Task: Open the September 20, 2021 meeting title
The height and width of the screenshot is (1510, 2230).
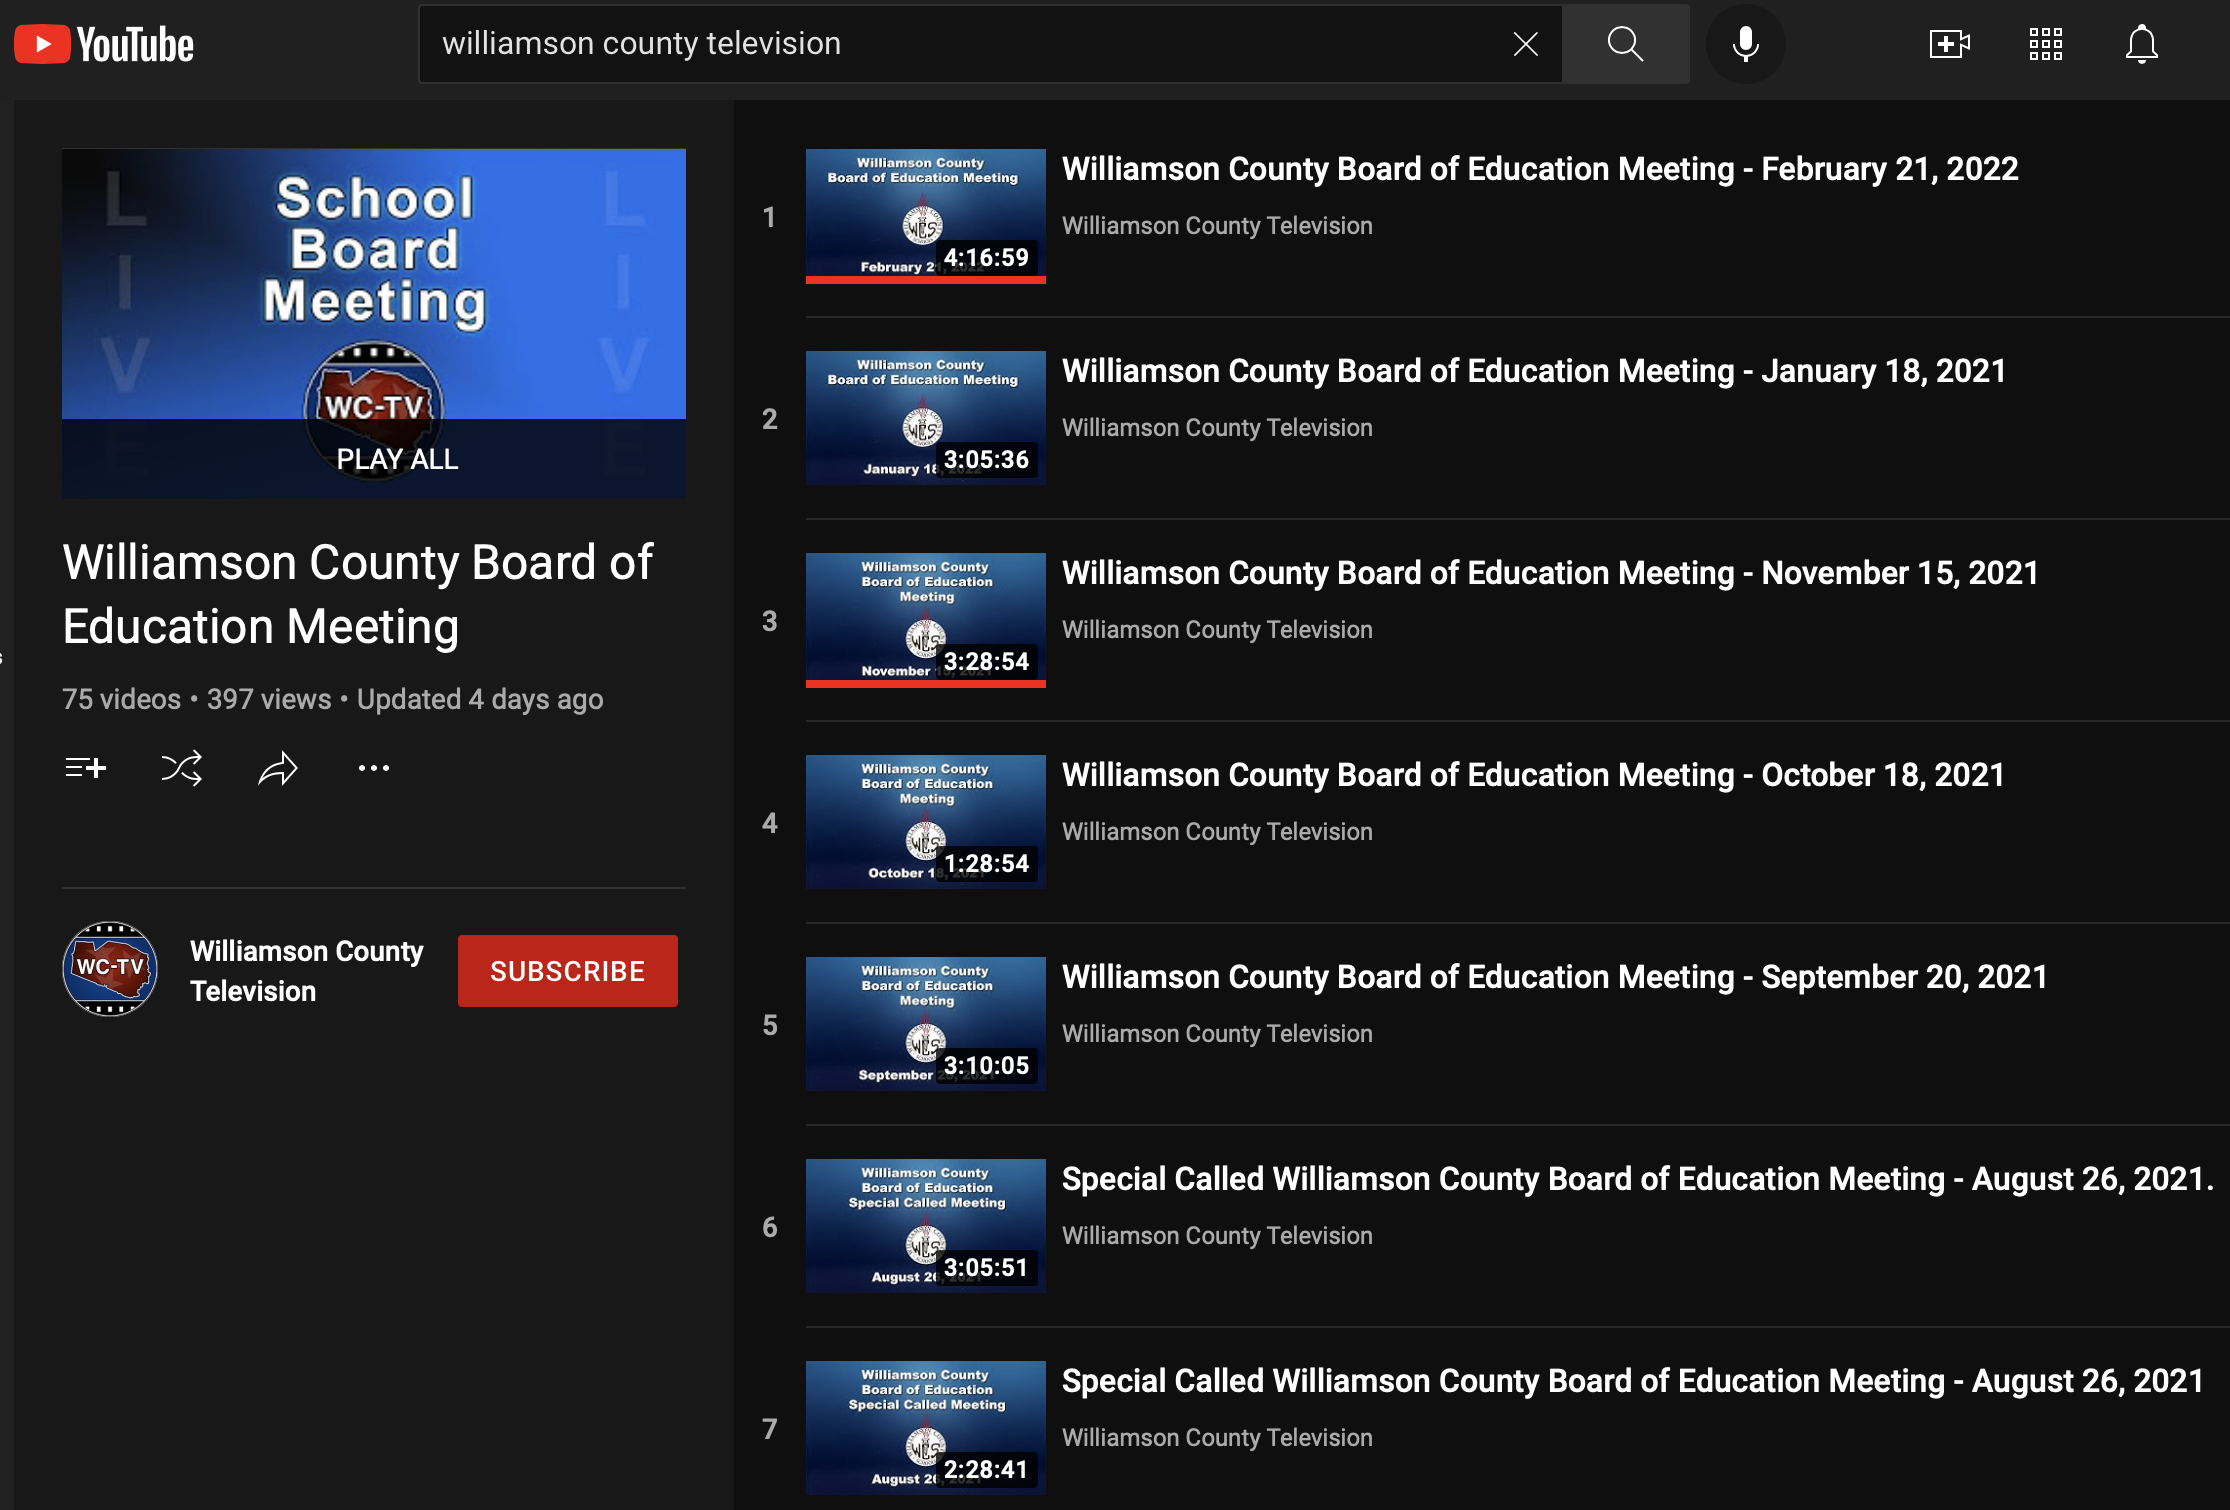Action: (x=1555, y=977)
